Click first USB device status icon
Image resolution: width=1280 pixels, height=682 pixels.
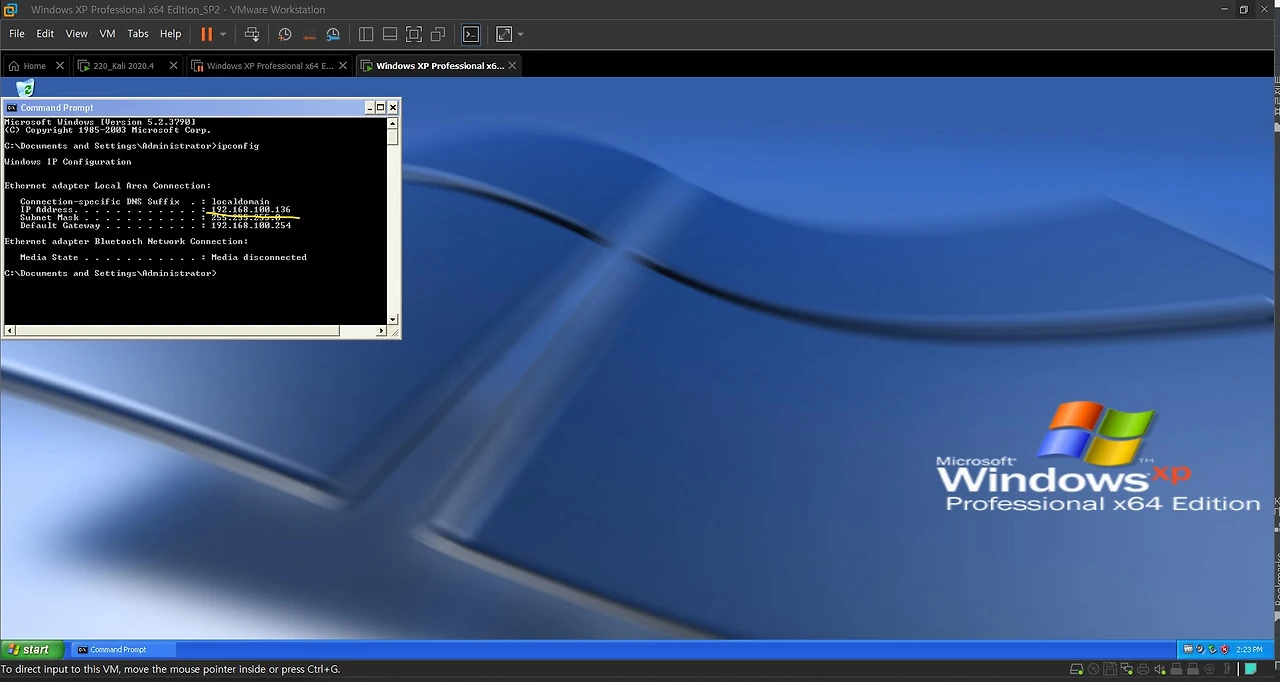point(1176,669)
